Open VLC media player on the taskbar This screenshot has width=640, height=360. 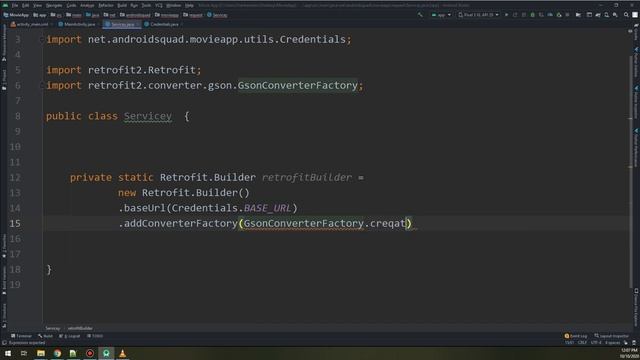122,353
